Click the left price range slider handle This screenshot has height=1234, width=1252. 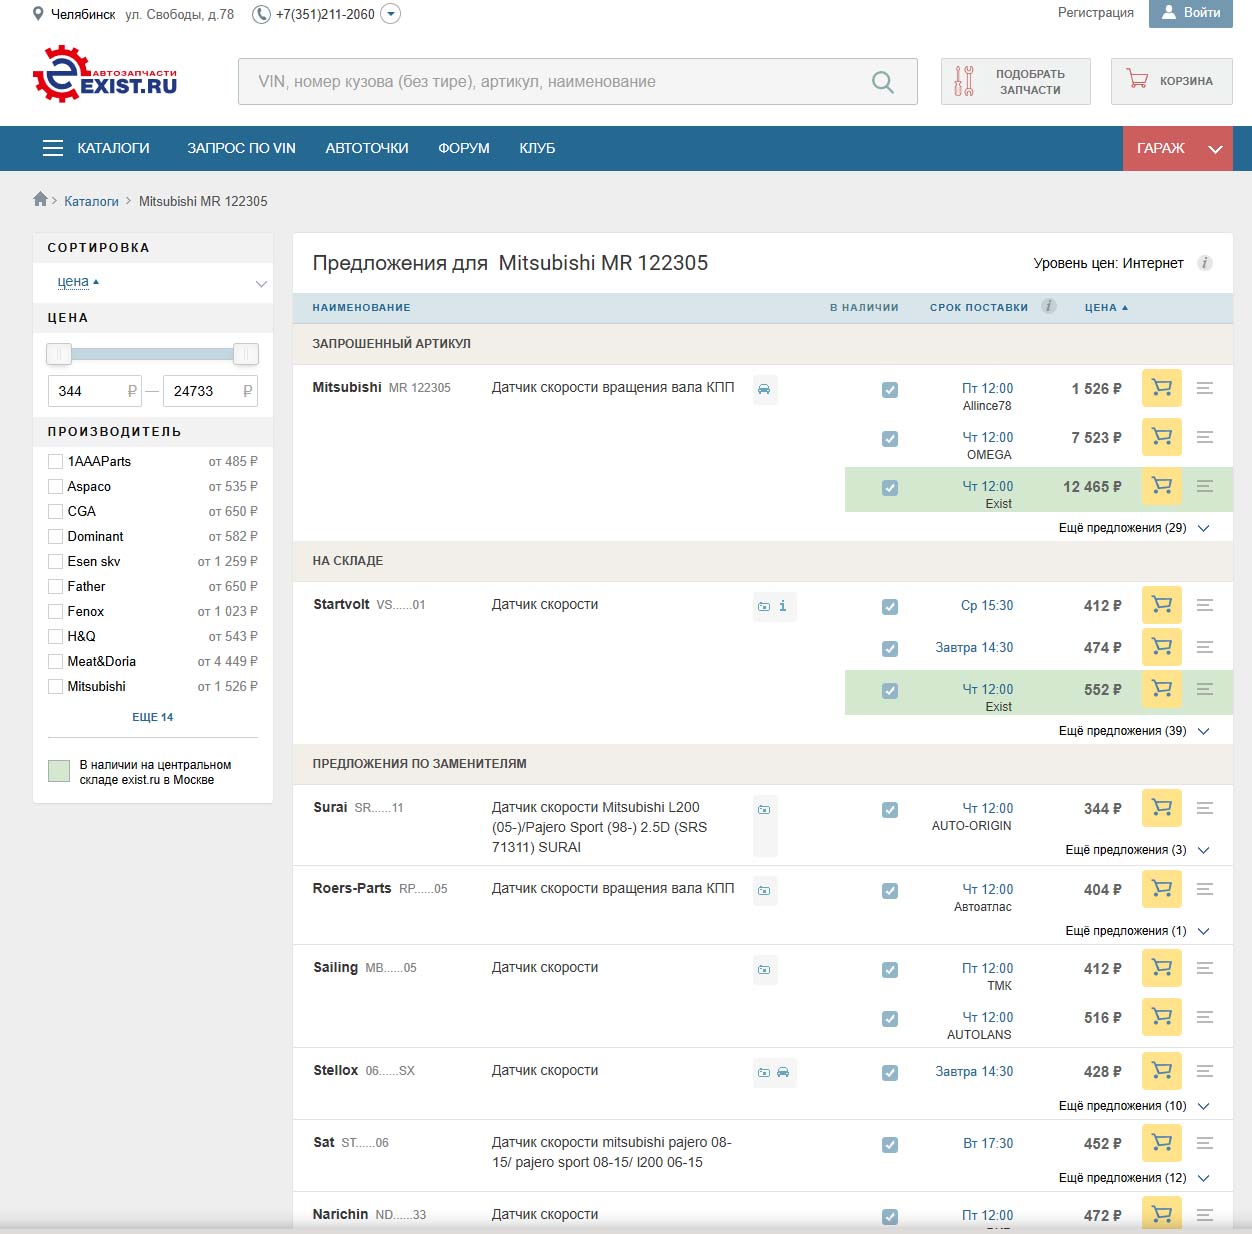[x=59, y=353]
